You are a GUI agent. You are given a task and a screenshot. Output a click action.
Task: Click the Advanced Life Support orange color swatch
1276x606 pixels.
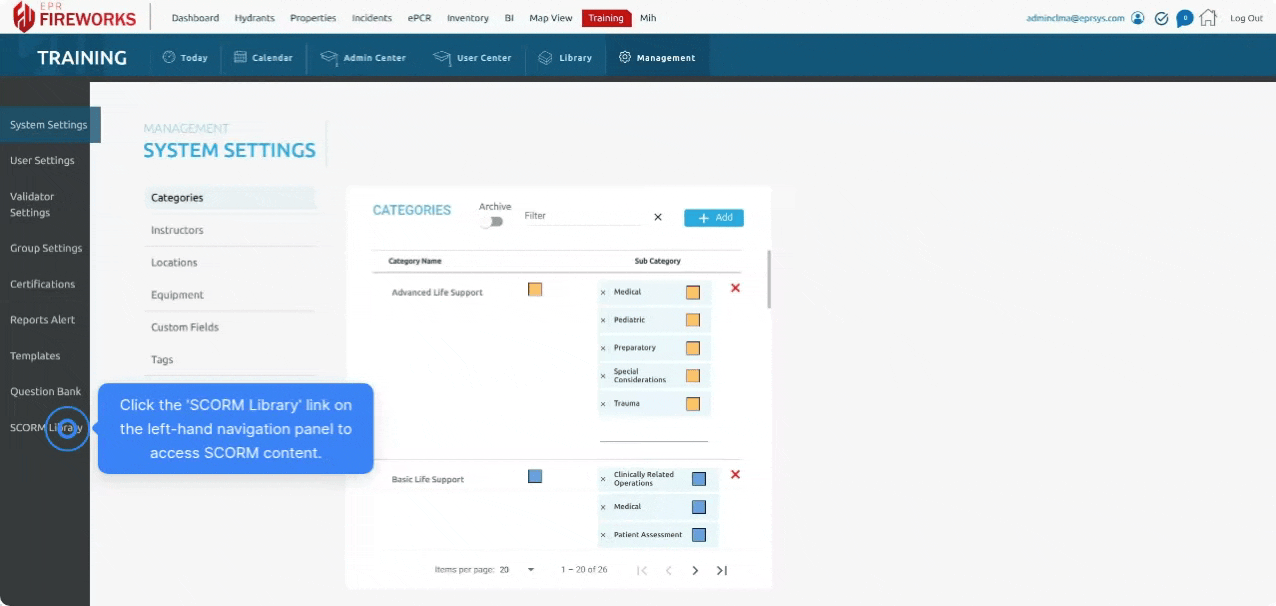535,289
